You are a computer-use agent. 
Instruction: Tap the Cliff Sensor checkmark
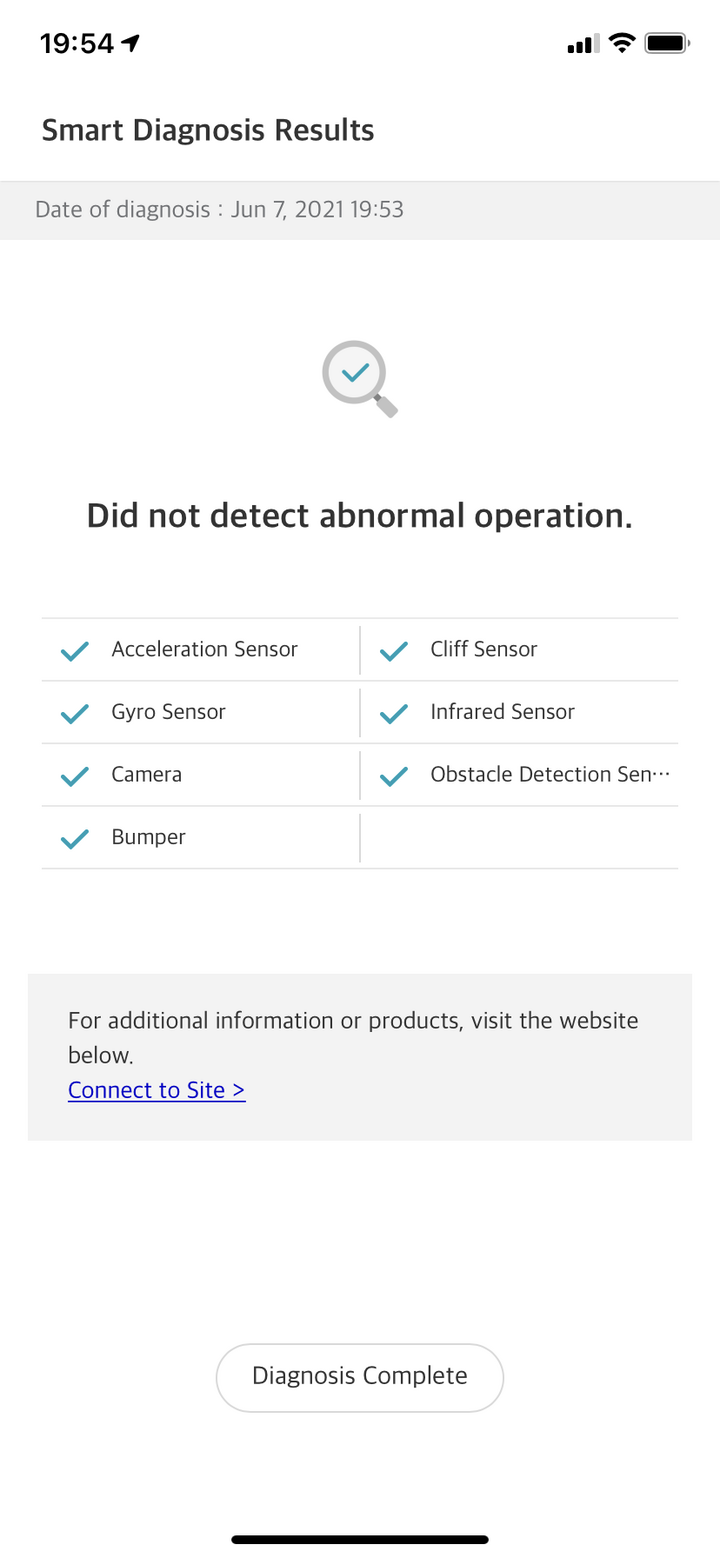point(394,651)
